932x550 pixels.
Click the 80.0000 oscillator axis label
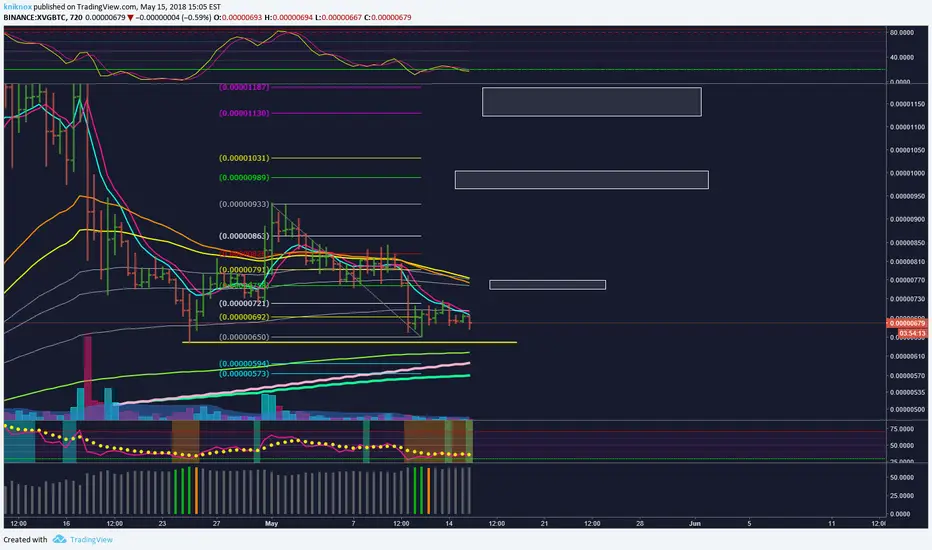coord(902,33)
